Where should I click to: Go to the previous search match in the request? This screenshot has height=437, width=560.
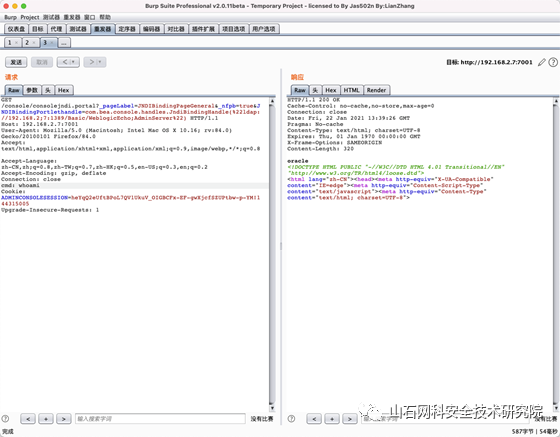click(x=28, y=419)
